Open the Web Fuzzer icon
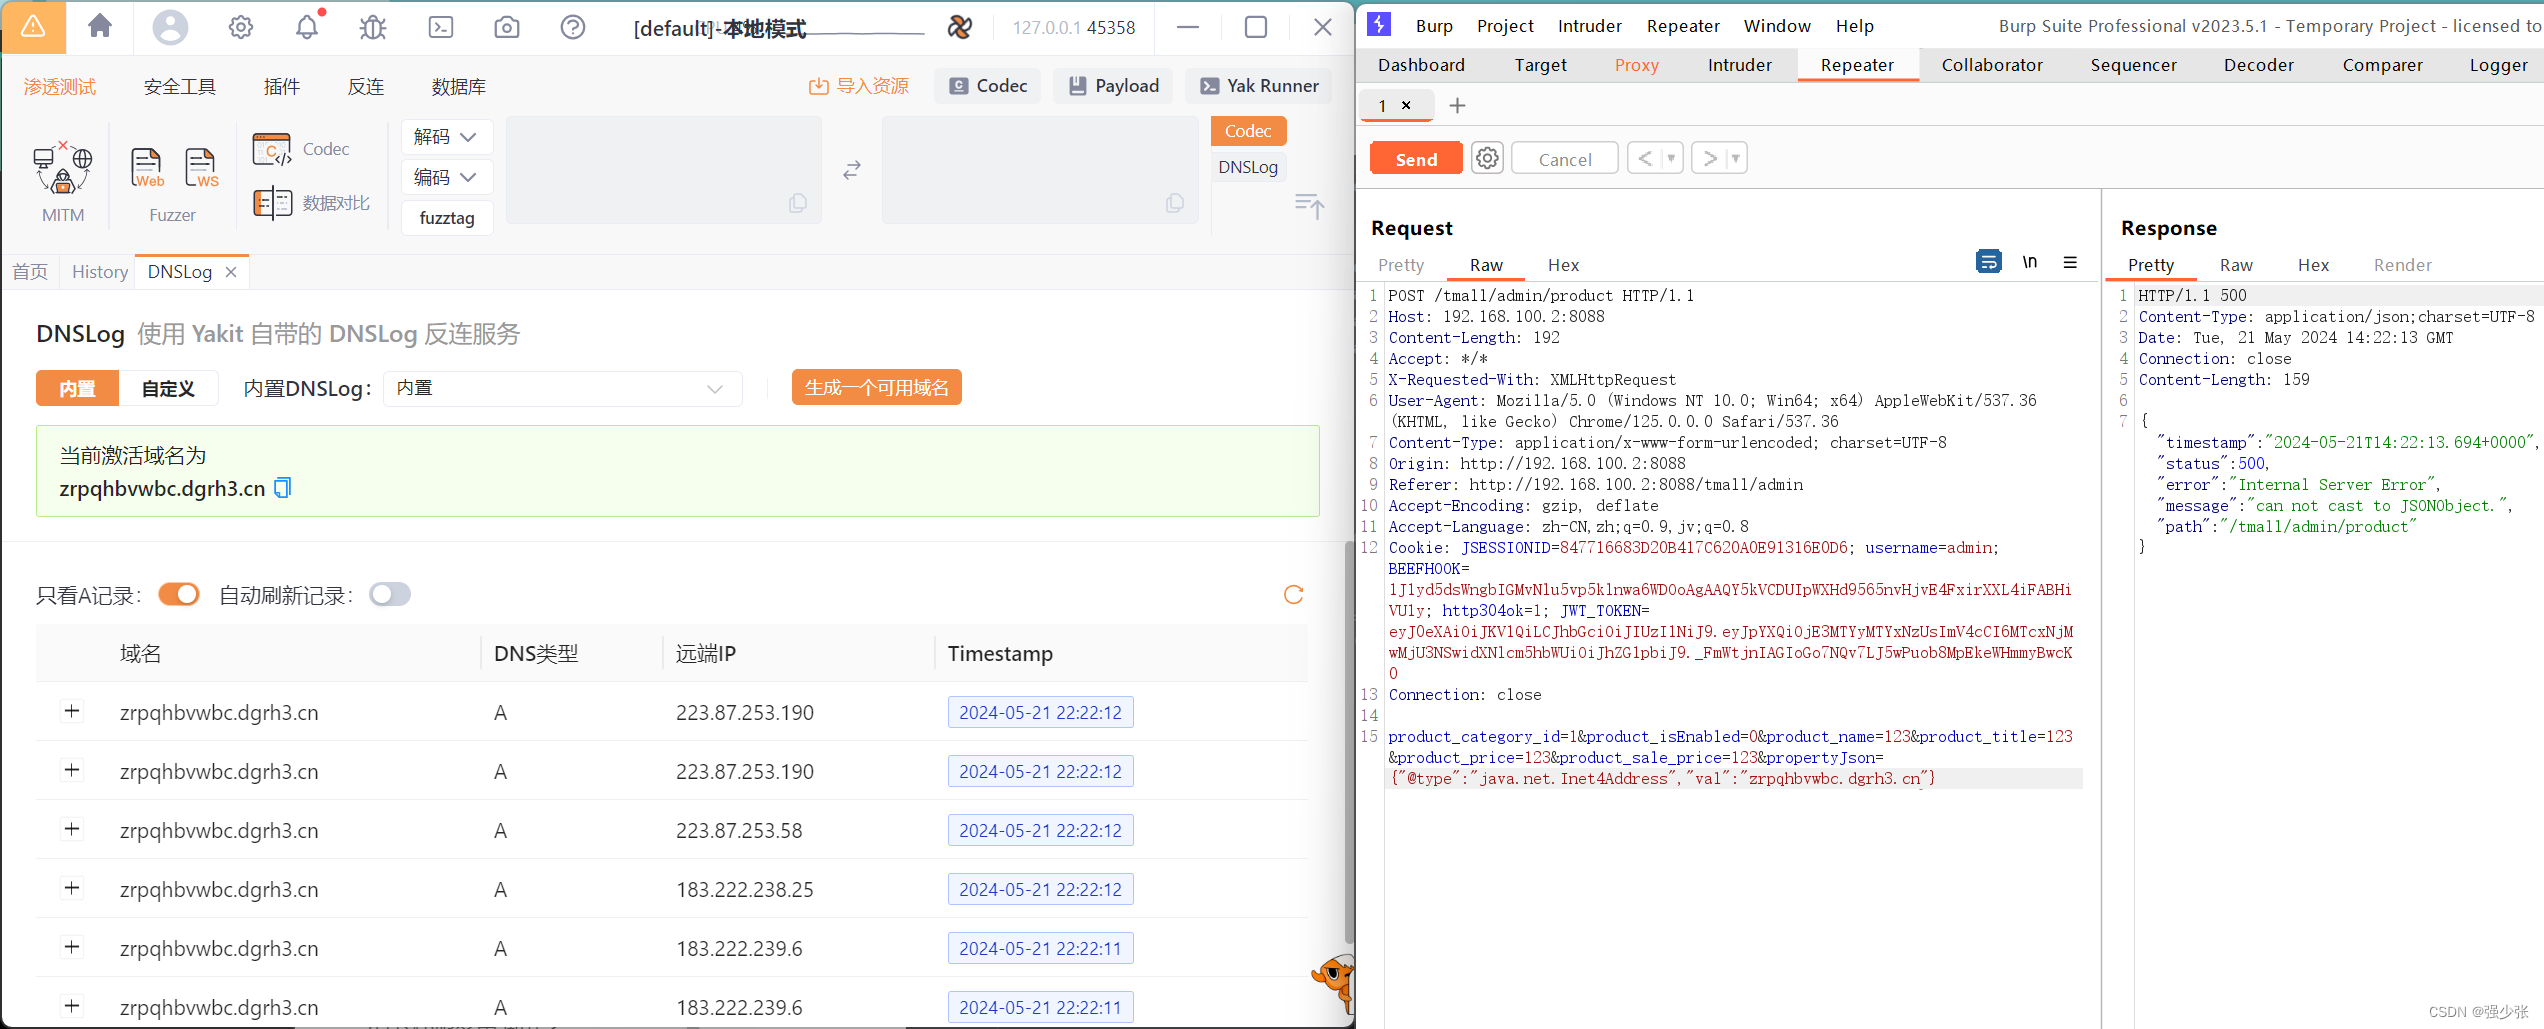Viewport: 2544px width, 1029px height. (147, 167)
